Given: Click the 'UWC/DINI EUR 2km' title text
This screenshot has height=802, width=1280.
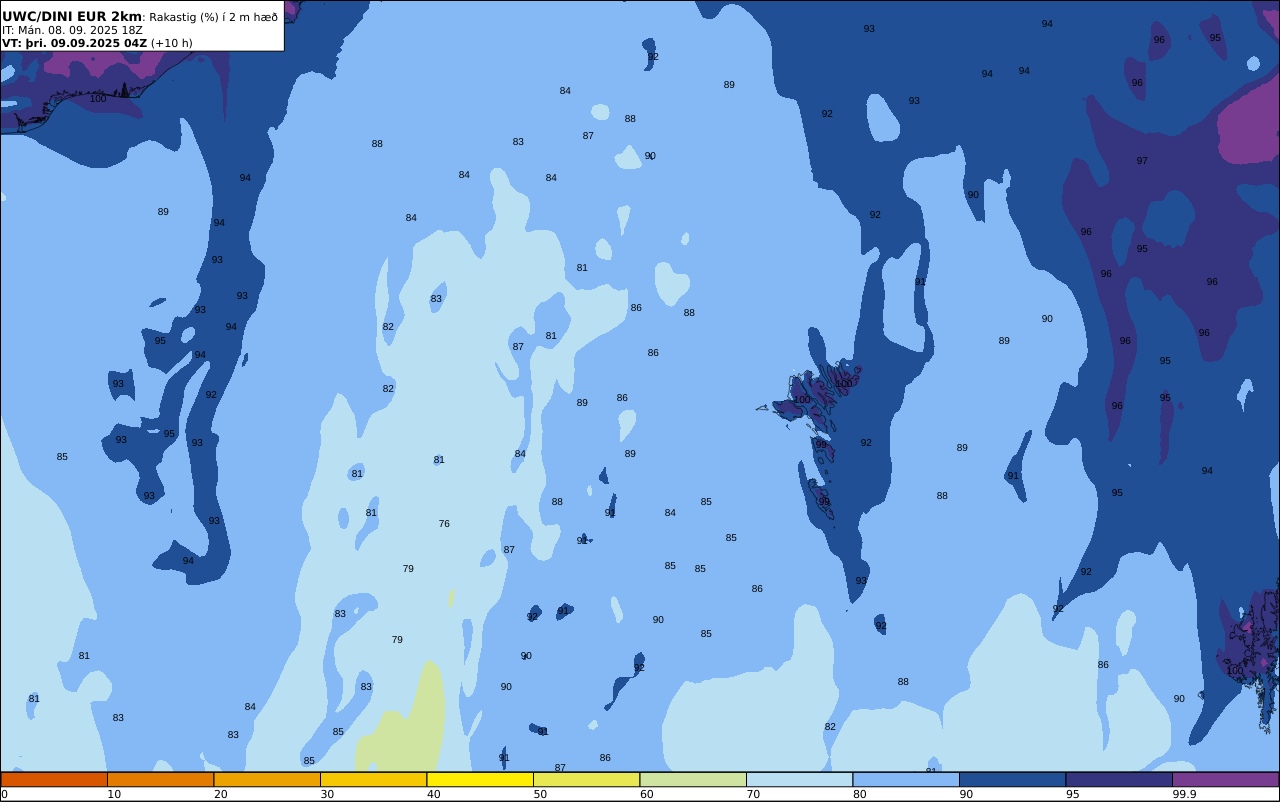Looking at the screenshot, I should pyautogui.click(x=72, y=17).
